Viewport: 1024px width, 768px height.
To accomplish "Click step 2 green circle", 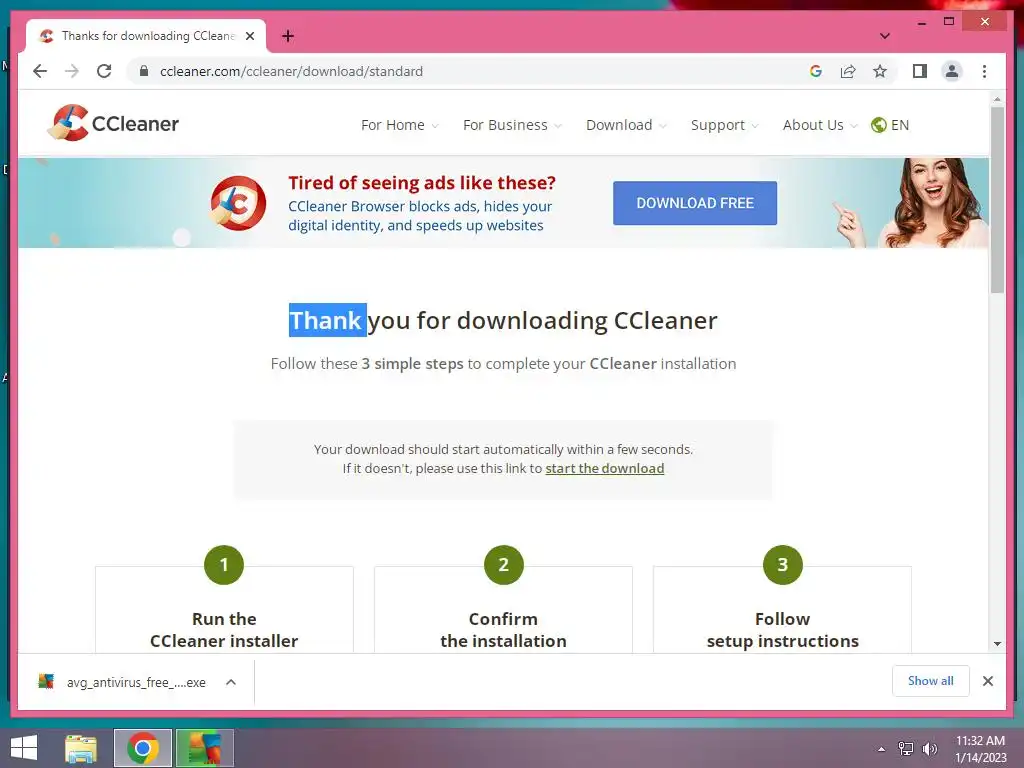I will (x=504, y=565).
